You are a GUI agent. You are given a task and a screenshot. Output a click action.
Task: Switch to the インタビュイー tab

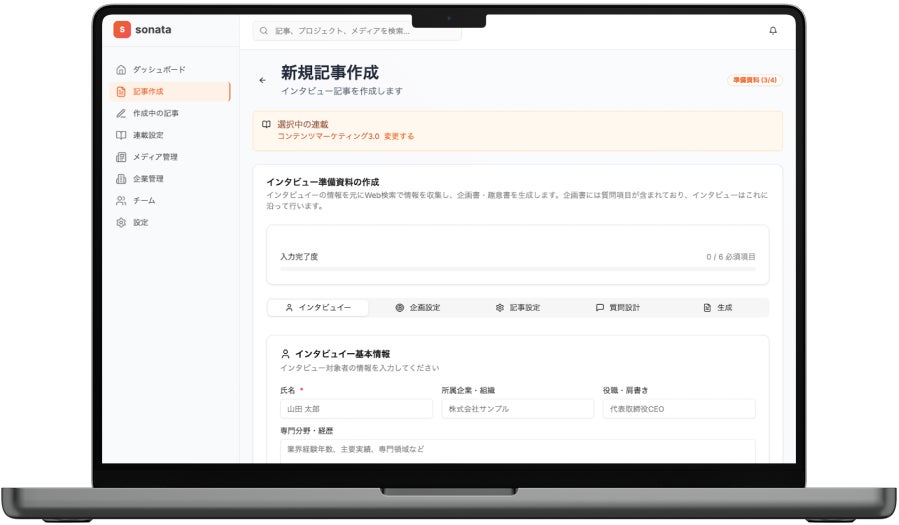click(318, 308)
